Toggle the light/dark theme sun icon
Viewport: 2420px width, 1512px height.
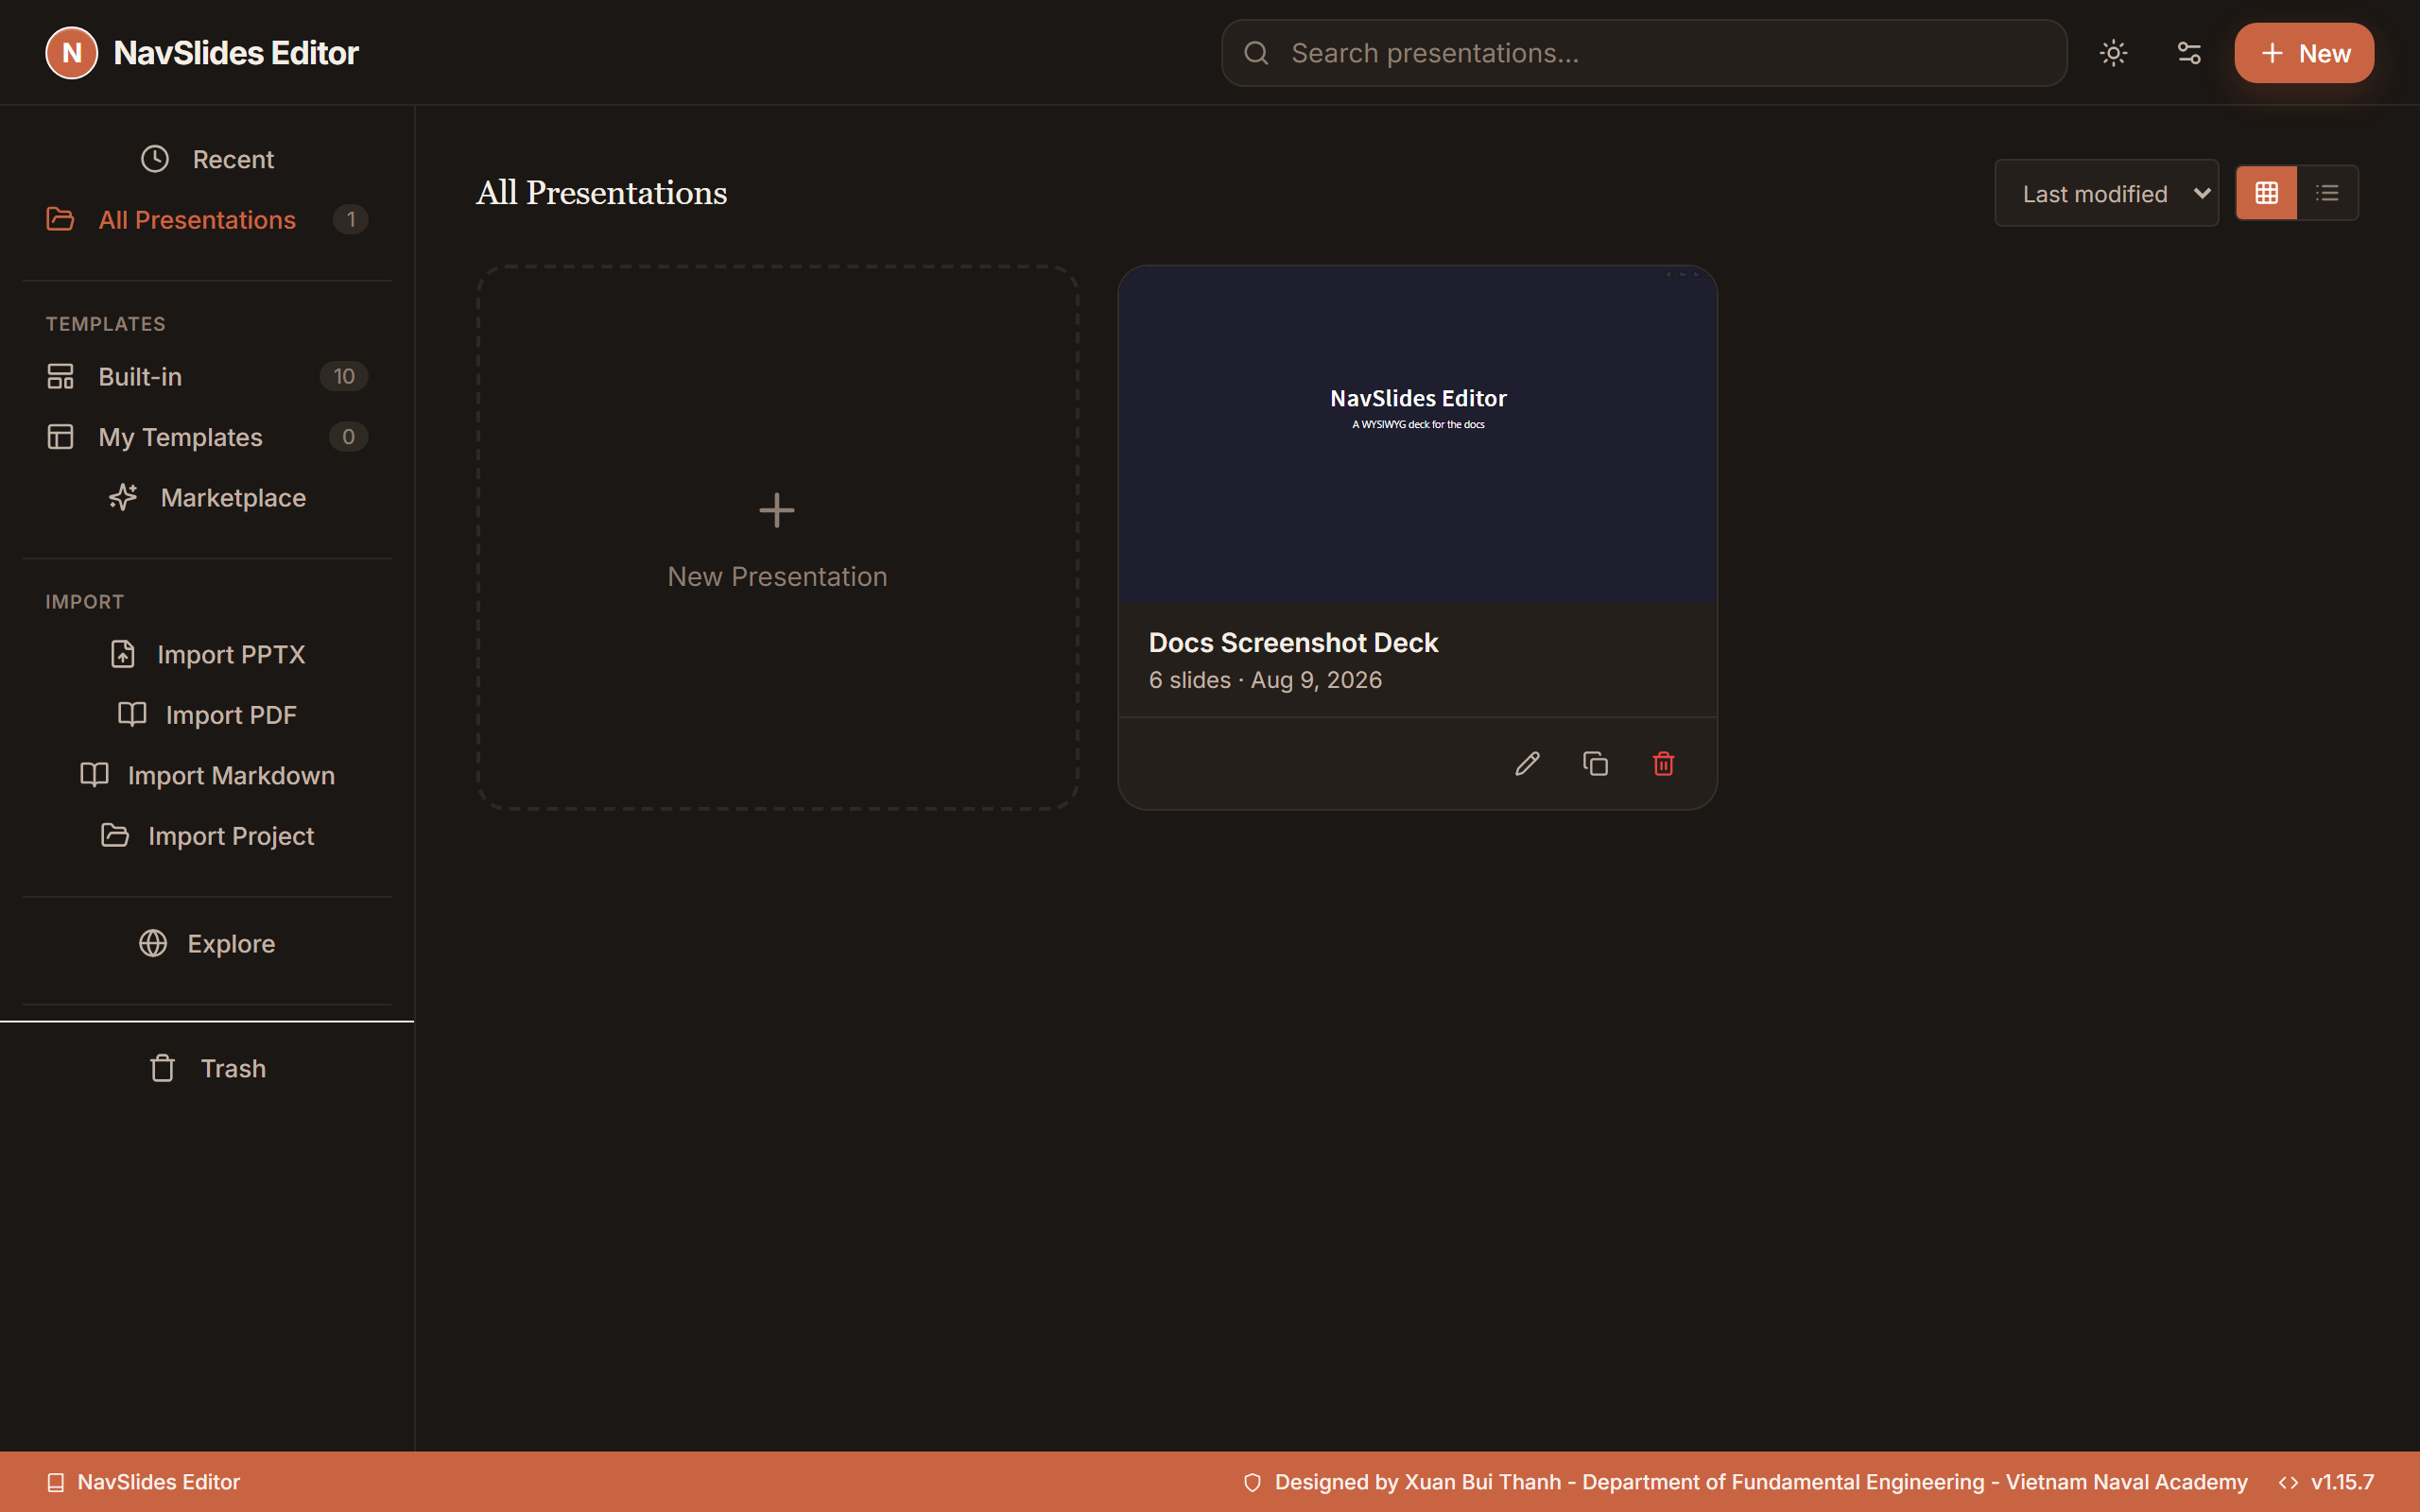(2113, 53)
